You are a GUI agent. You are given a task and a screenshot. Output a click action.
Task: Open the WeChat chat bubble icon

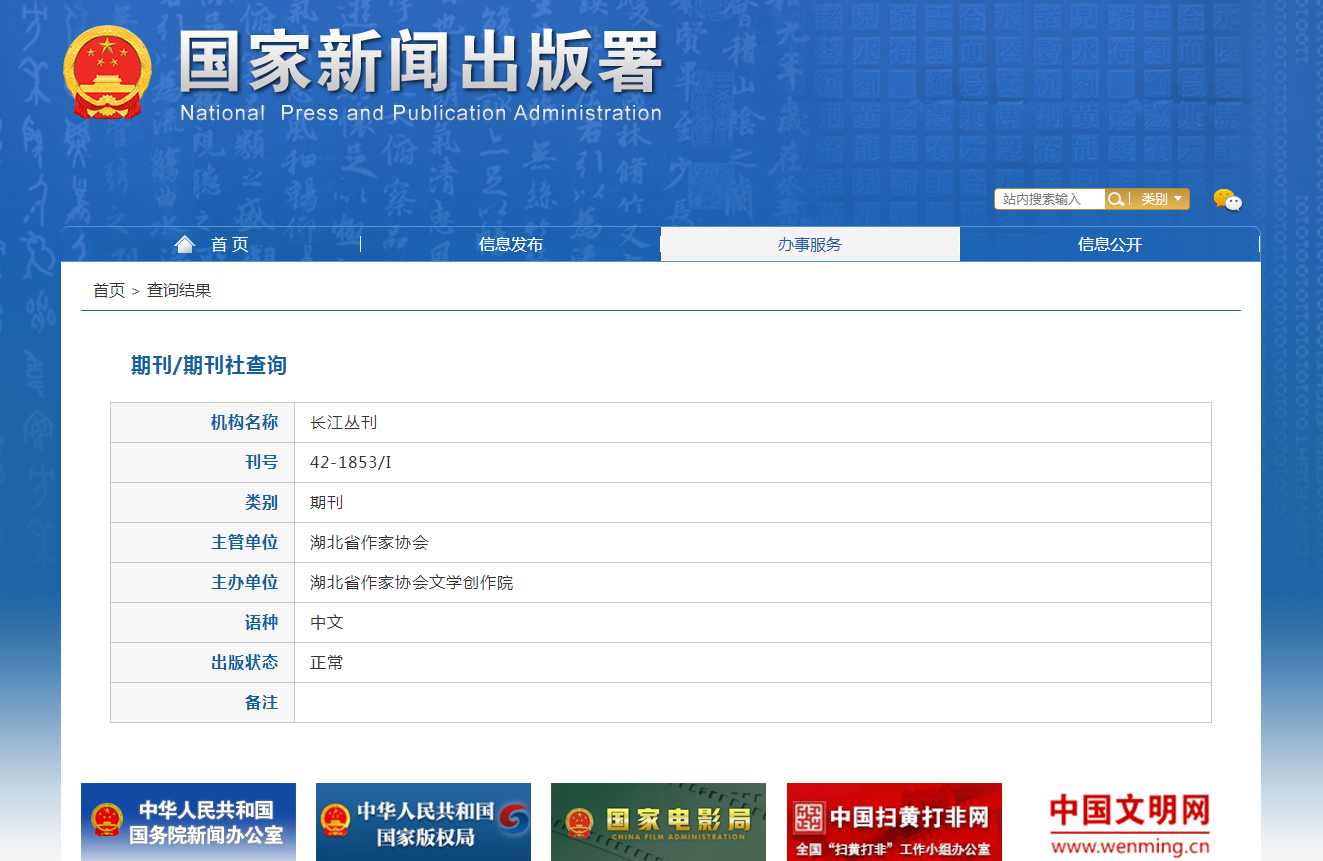tap(1227, 200)
